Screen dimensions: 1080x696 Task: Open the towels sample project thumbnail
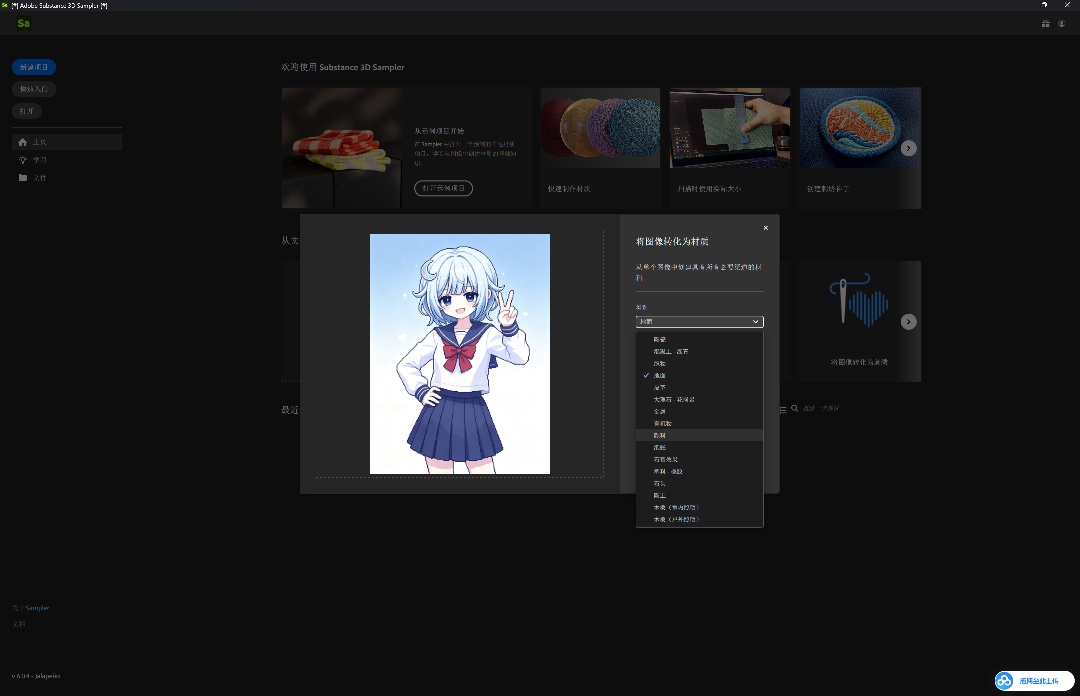click(342, 147)
